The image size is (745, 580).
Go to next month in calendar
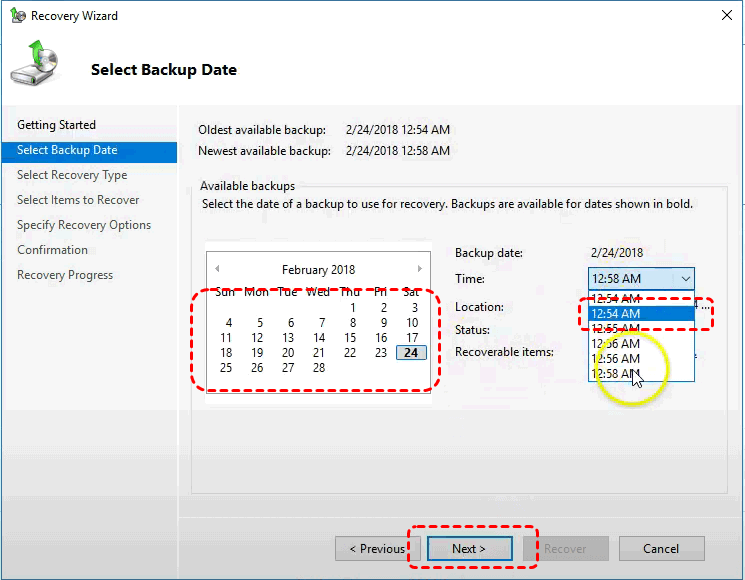coord(420,269)
